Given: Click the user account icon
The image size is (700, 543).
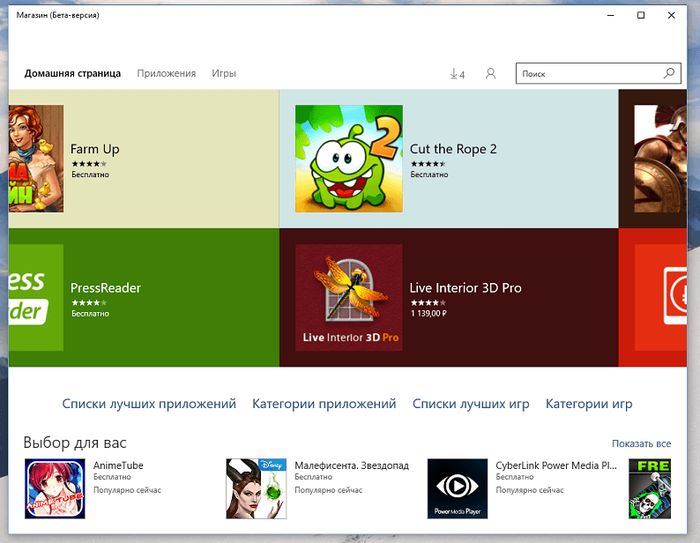Looking at the screenshot, I should 490,74.
